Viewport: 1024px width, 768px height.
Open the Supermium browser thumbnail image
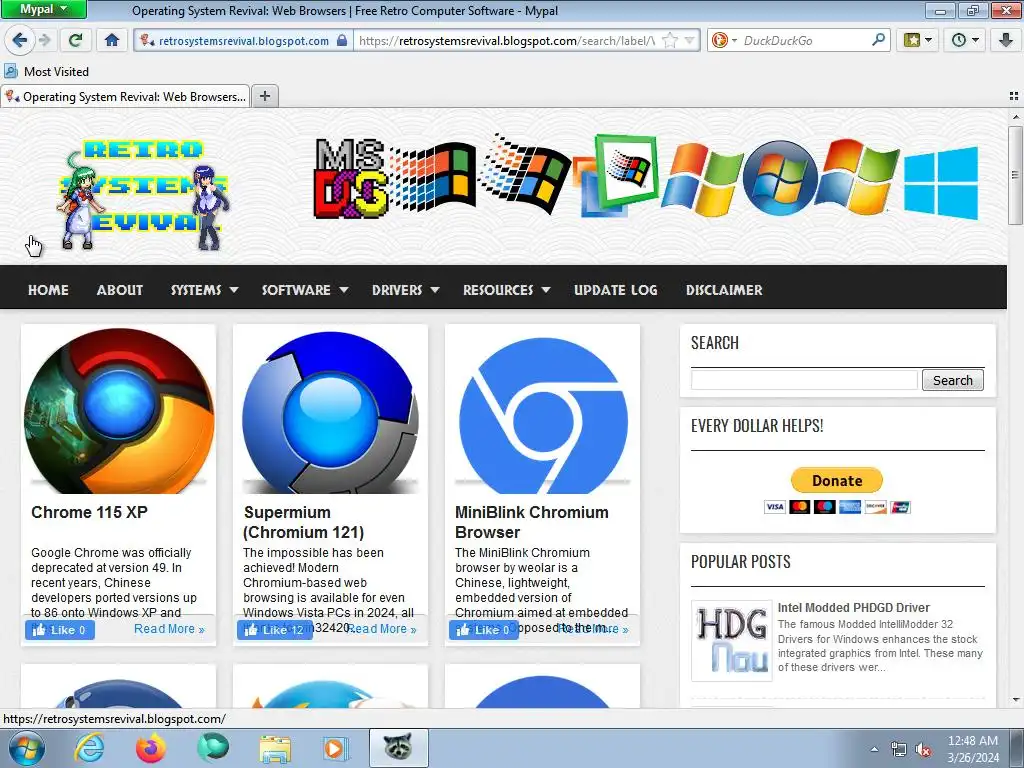(x=330, y=410)
